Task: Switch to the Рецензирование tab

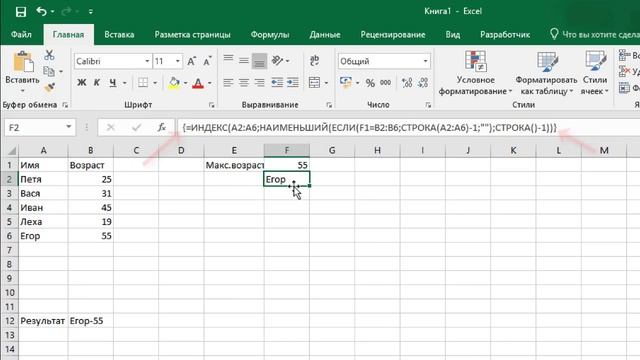Action: tap(393, 35)
